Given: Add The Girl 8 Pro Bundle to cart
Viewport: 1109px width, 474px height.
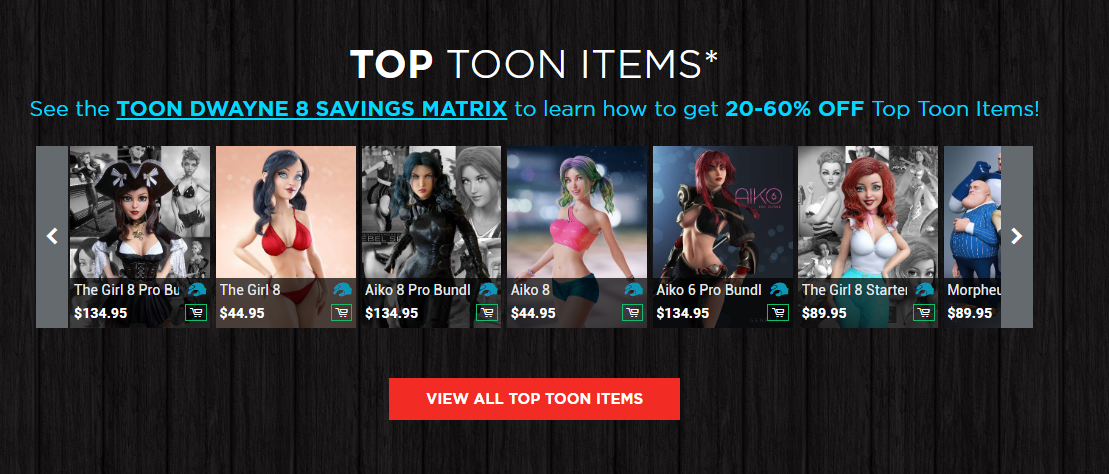Looking at the screenshot, I should [196, 313].
